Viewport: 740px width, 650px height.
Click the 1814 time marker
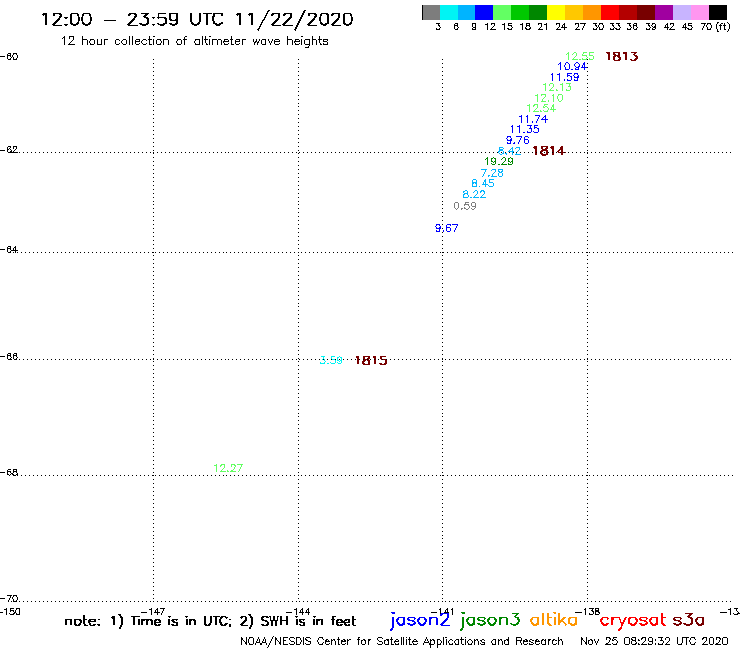(x=548, y=151)
